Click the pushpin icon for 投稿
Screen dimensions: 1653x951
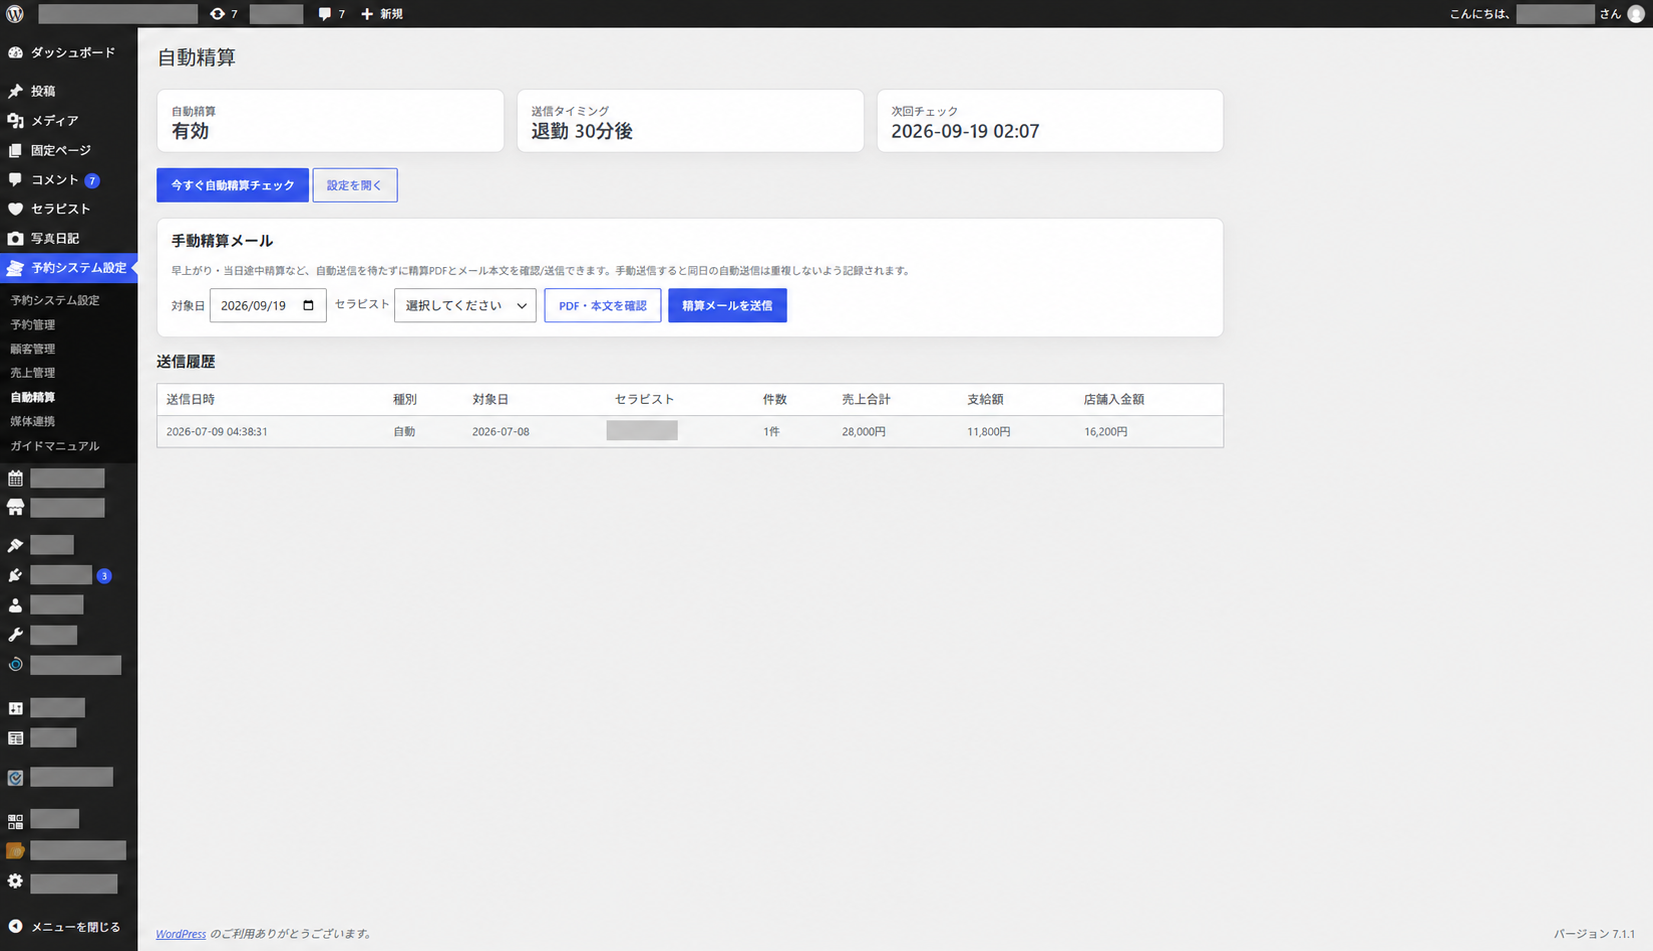[15, 91]
